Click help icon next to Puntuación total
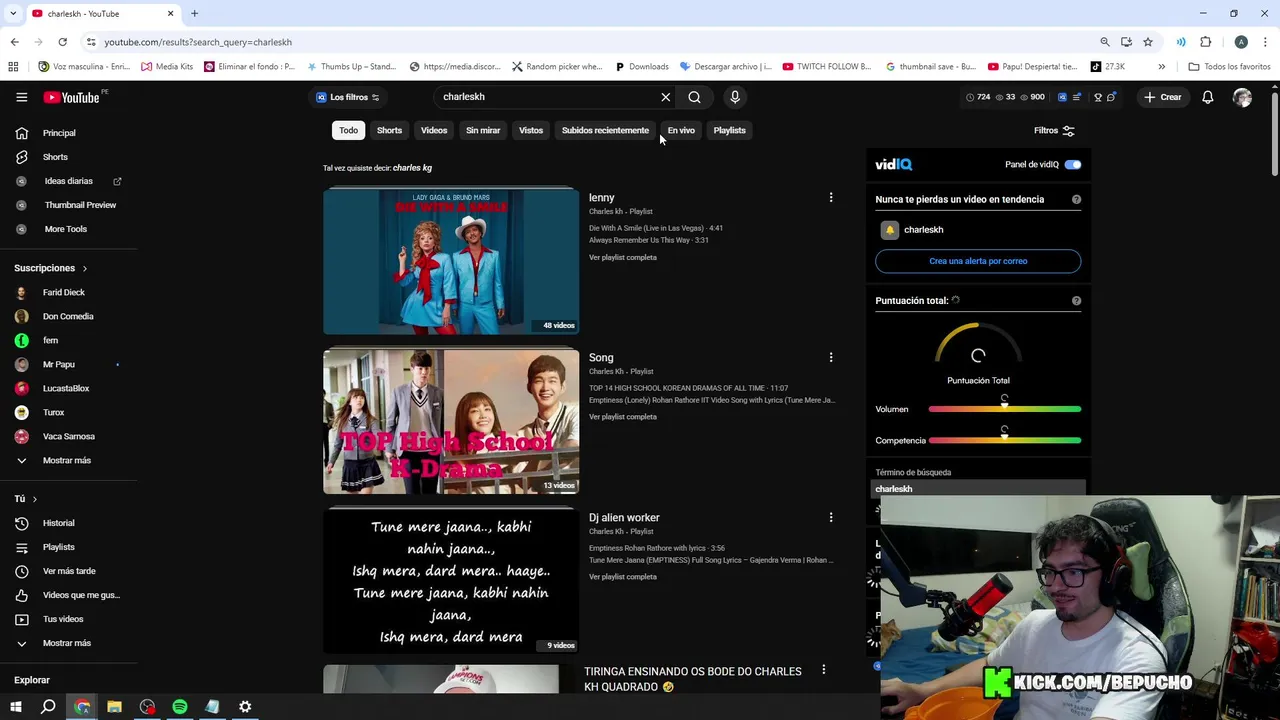 click(1076, 301)
